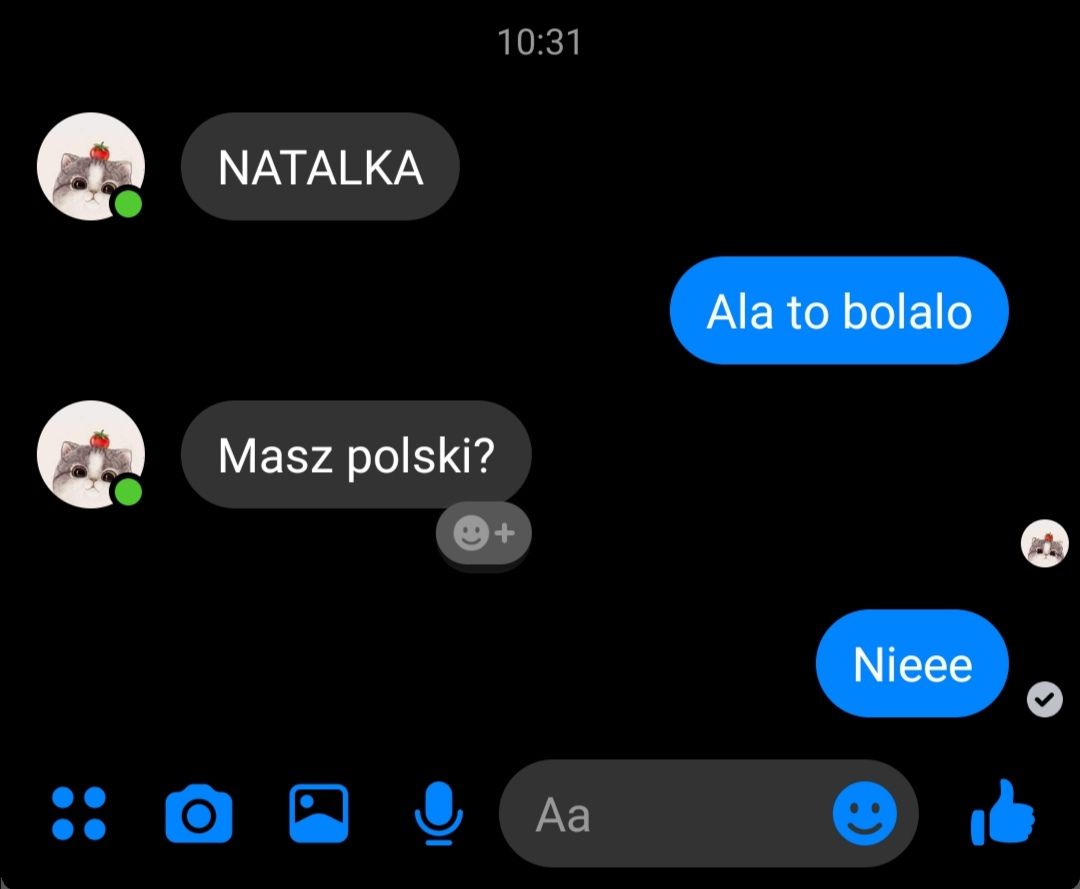Tap the microphone to record voice message
Viewport: 1080px width, 889px height.
(438, 813)
